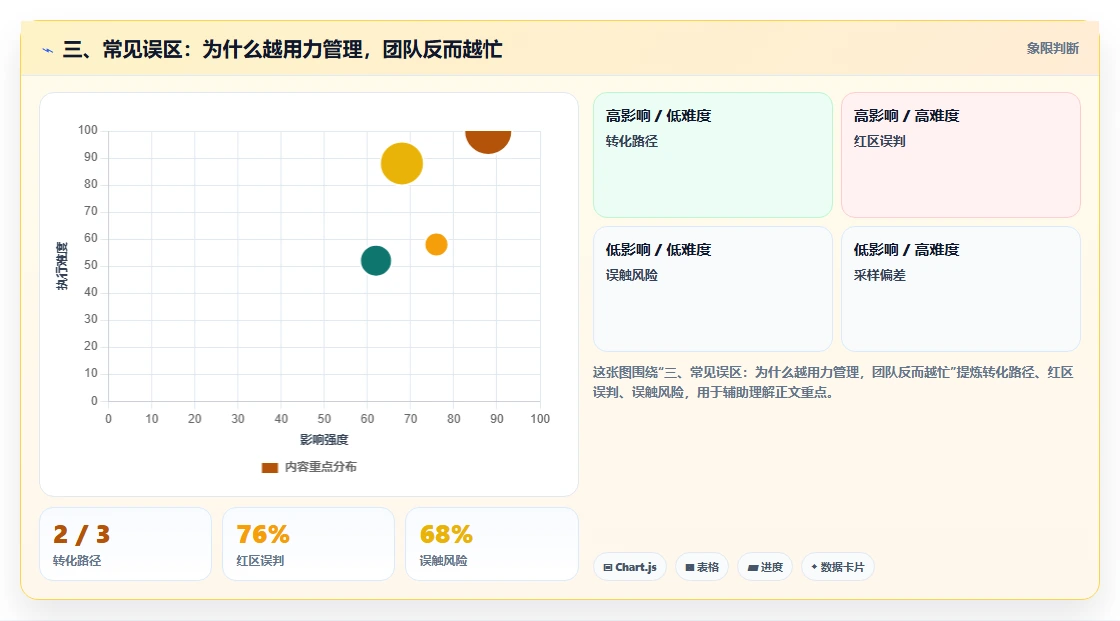The image size is (1120, 621).
Task: Click the 进度 chip's progress icon
Action: click(753, 567)
